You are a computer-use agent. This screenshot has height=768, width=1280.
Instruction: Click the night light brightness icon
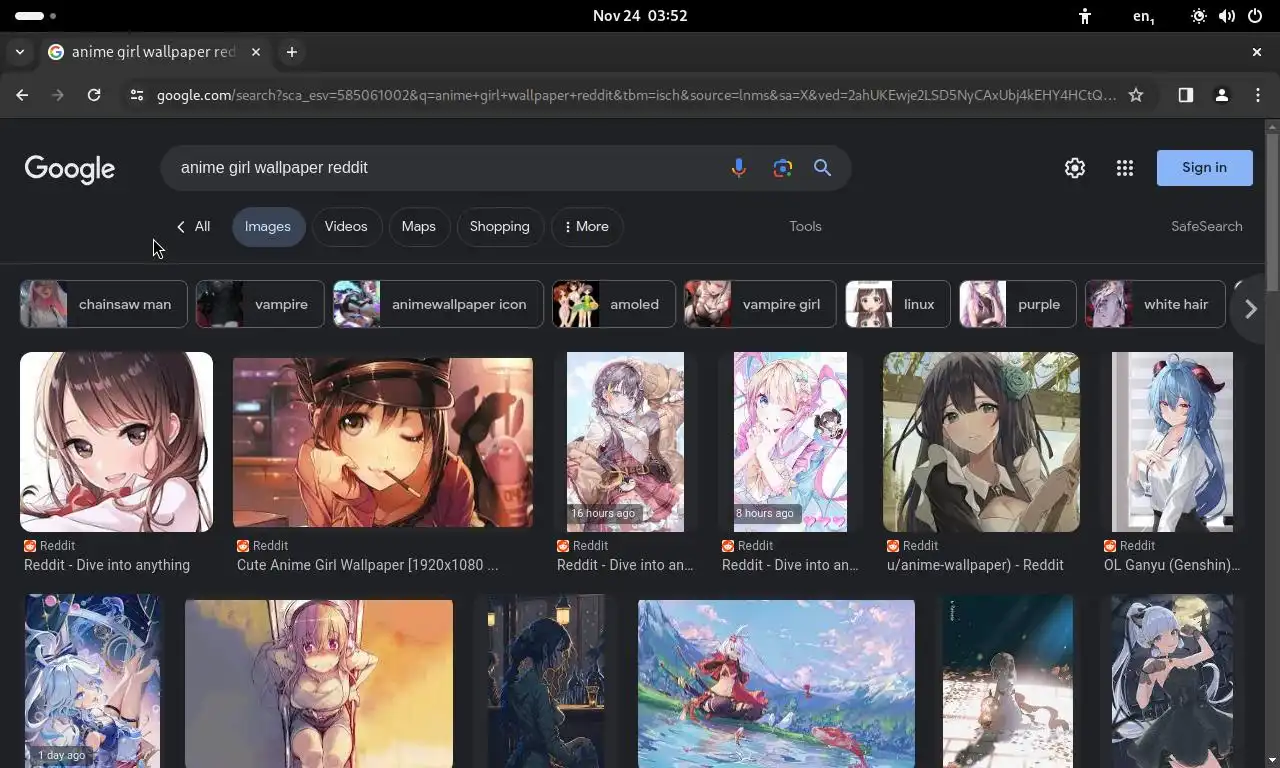(1199, 16)
